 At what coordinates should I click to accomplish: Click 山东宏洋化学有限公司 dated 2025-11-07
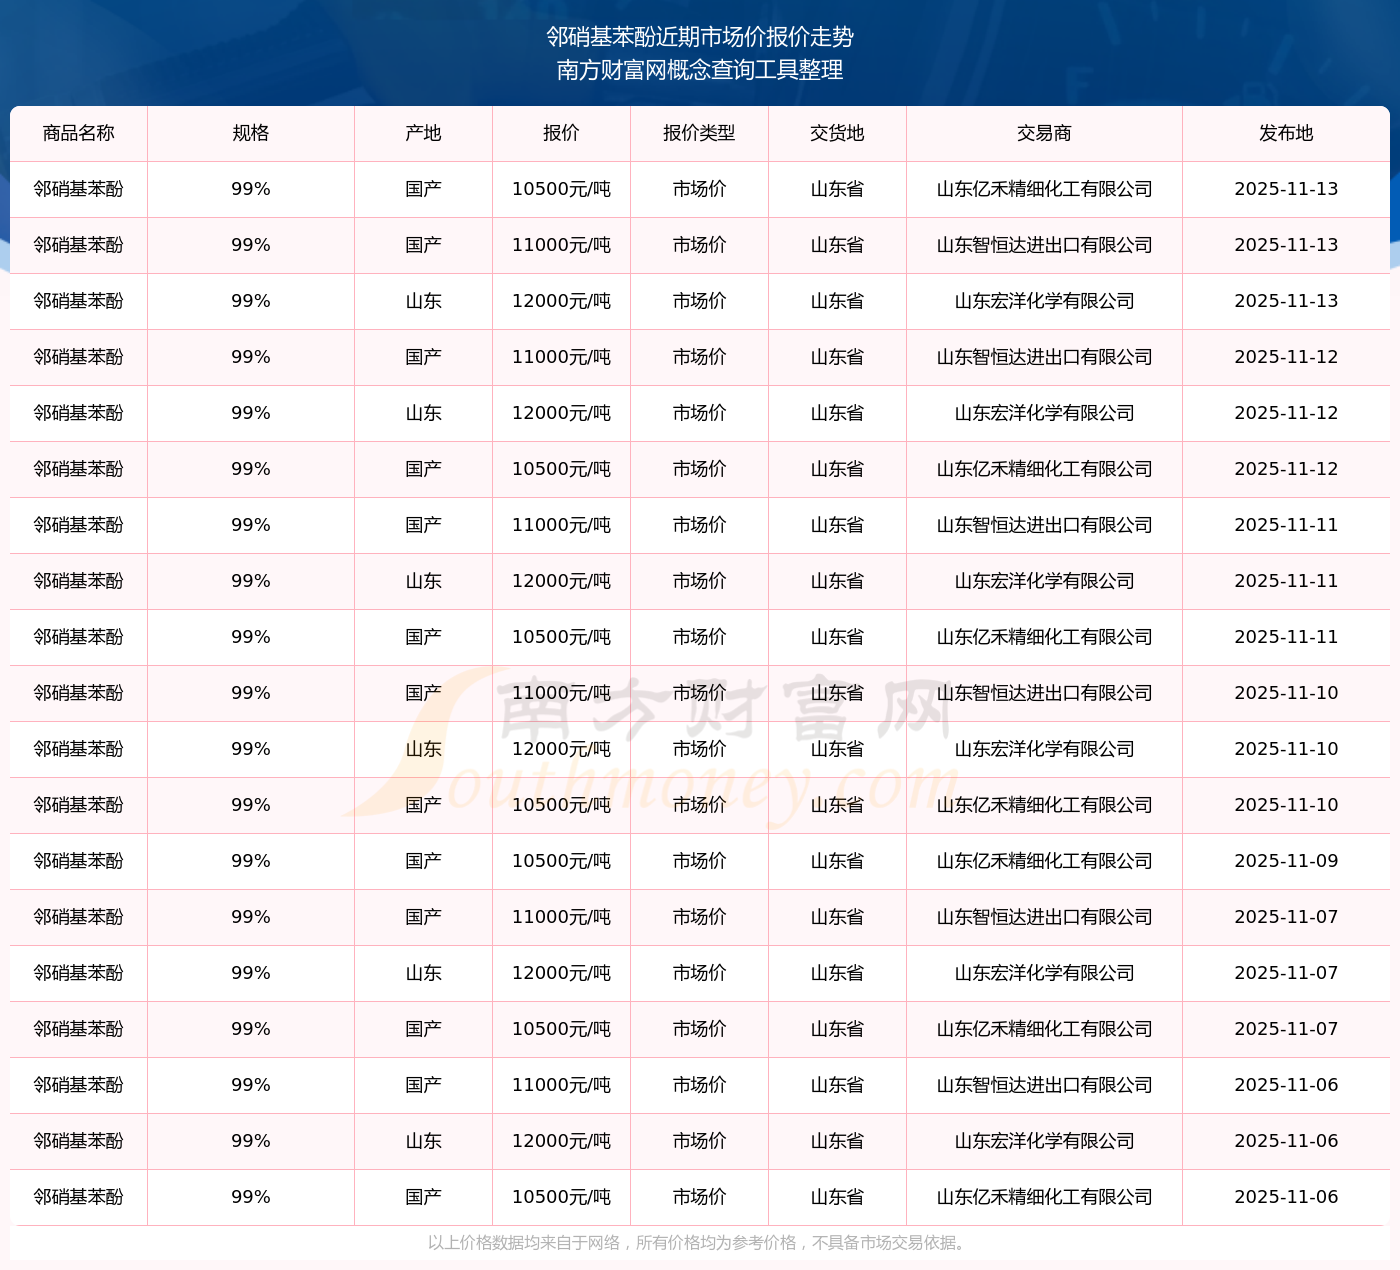[x=1044, y=973]
